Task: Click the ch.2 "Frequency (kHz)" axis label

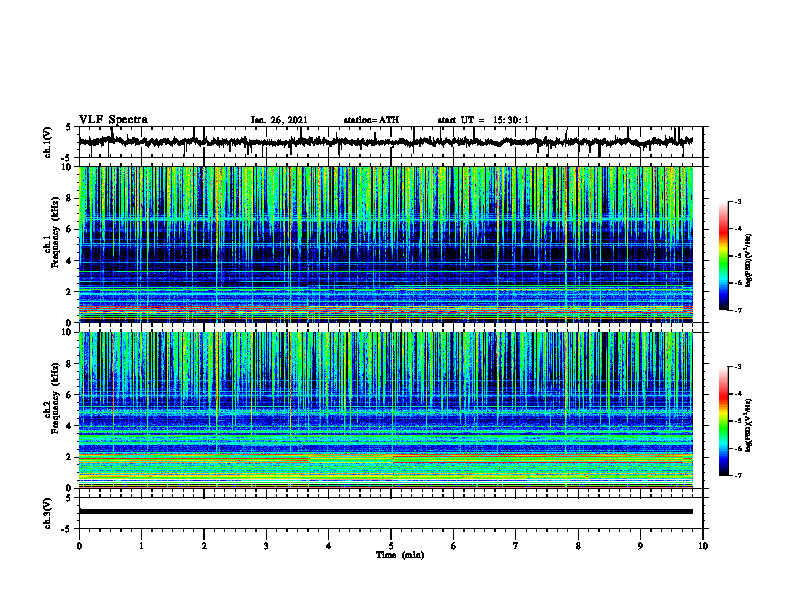Action: click(55, 398)
